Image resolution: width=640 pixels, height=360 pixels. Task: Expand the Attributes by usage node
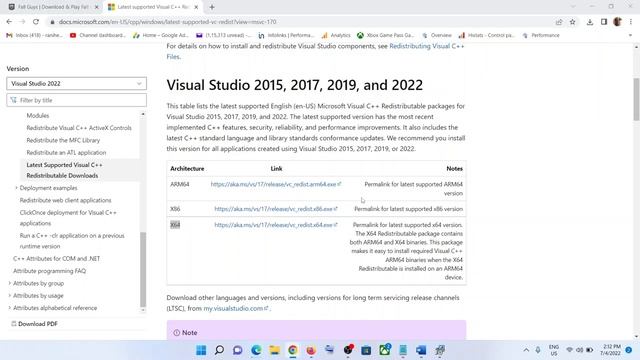click(x=10, y=296)
